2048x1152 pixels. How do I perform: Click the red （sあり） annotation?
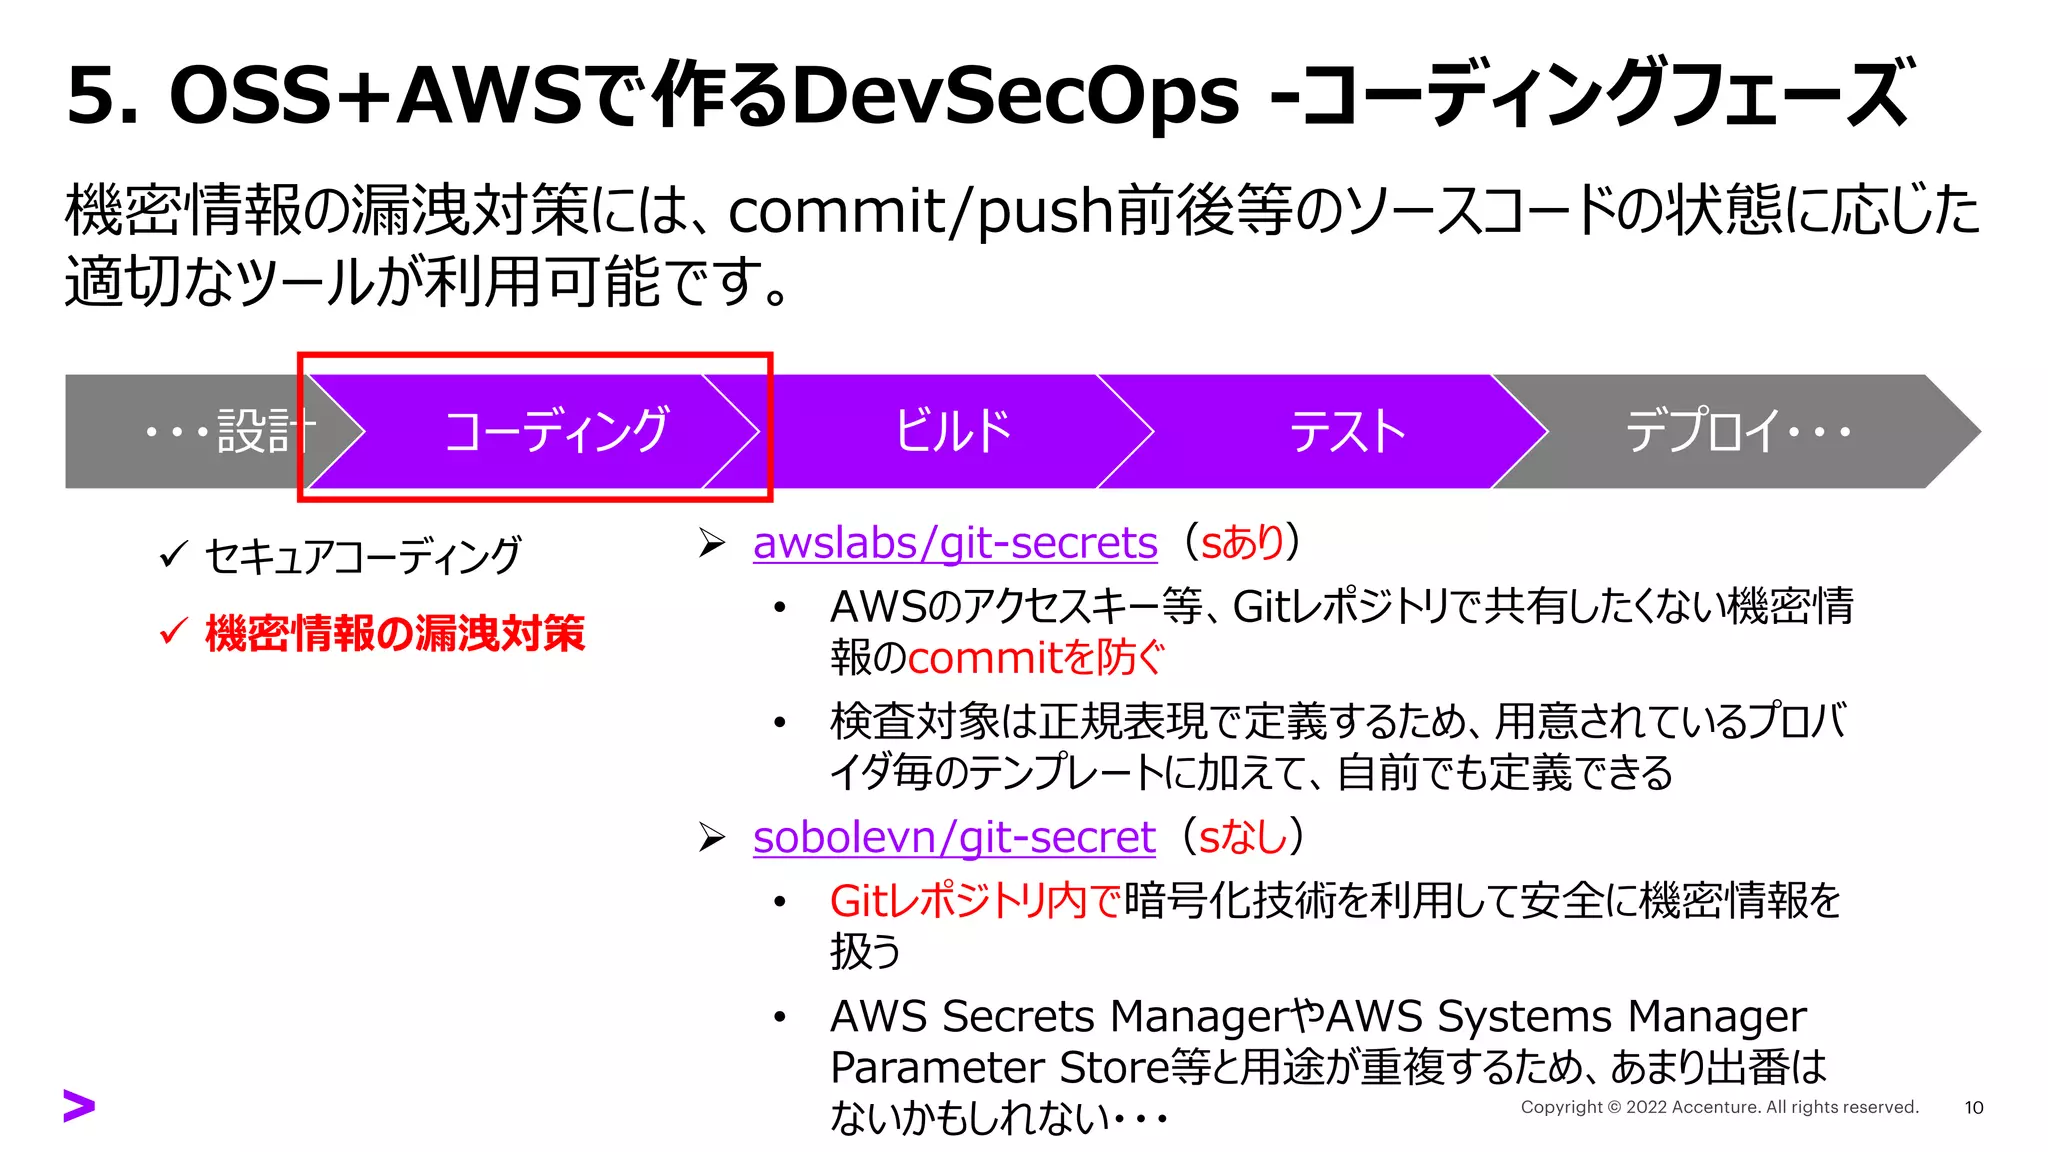[x=1242, y=543]
